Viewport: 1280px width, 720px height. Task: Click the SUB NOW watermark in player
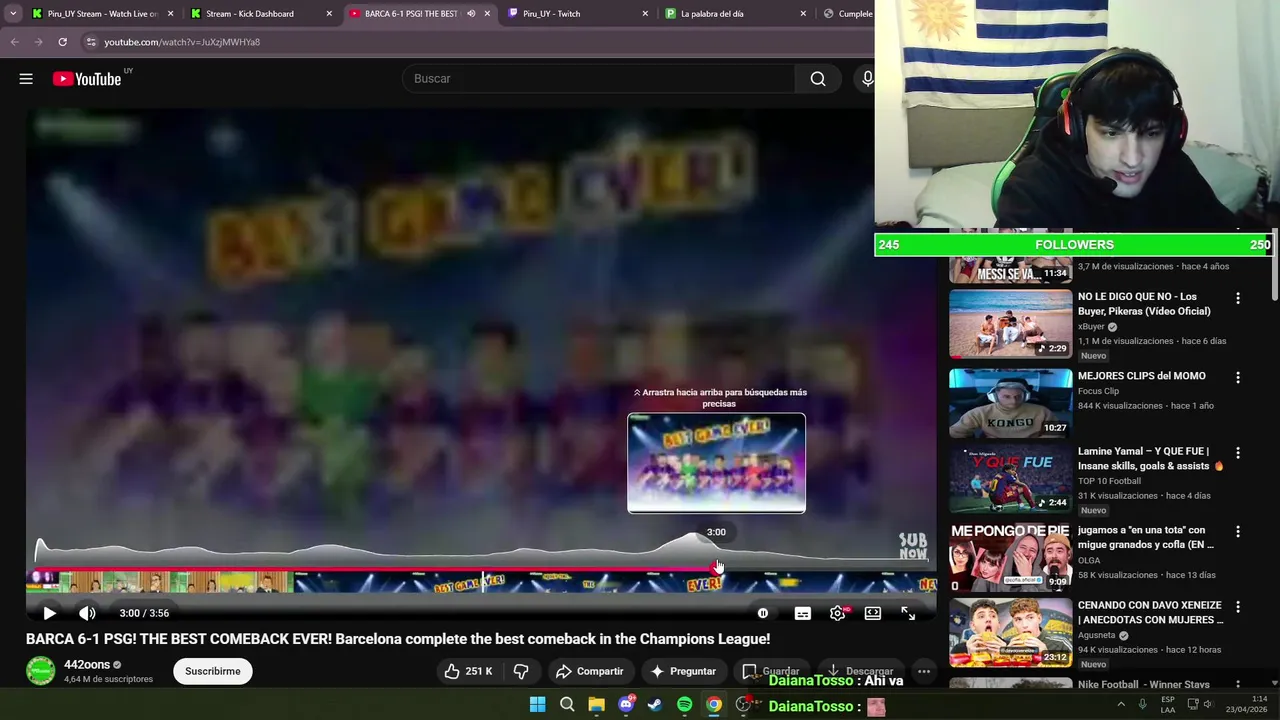912,546
